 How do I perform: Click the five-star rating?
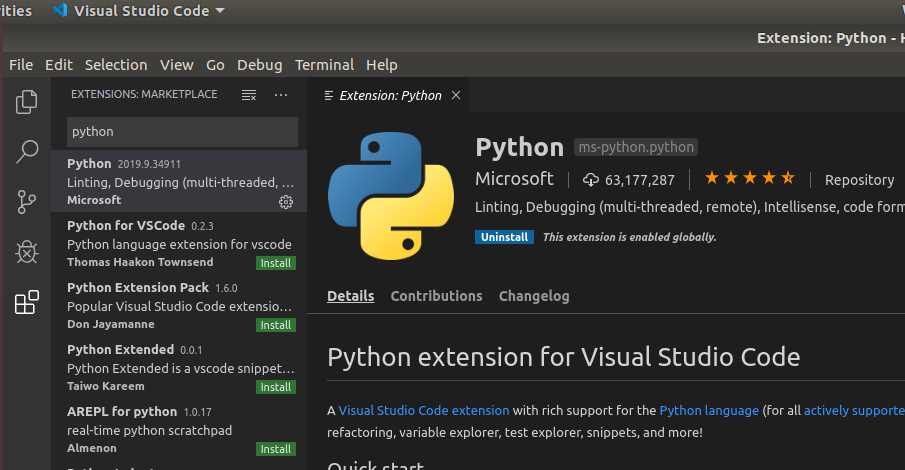pos(750,178)
